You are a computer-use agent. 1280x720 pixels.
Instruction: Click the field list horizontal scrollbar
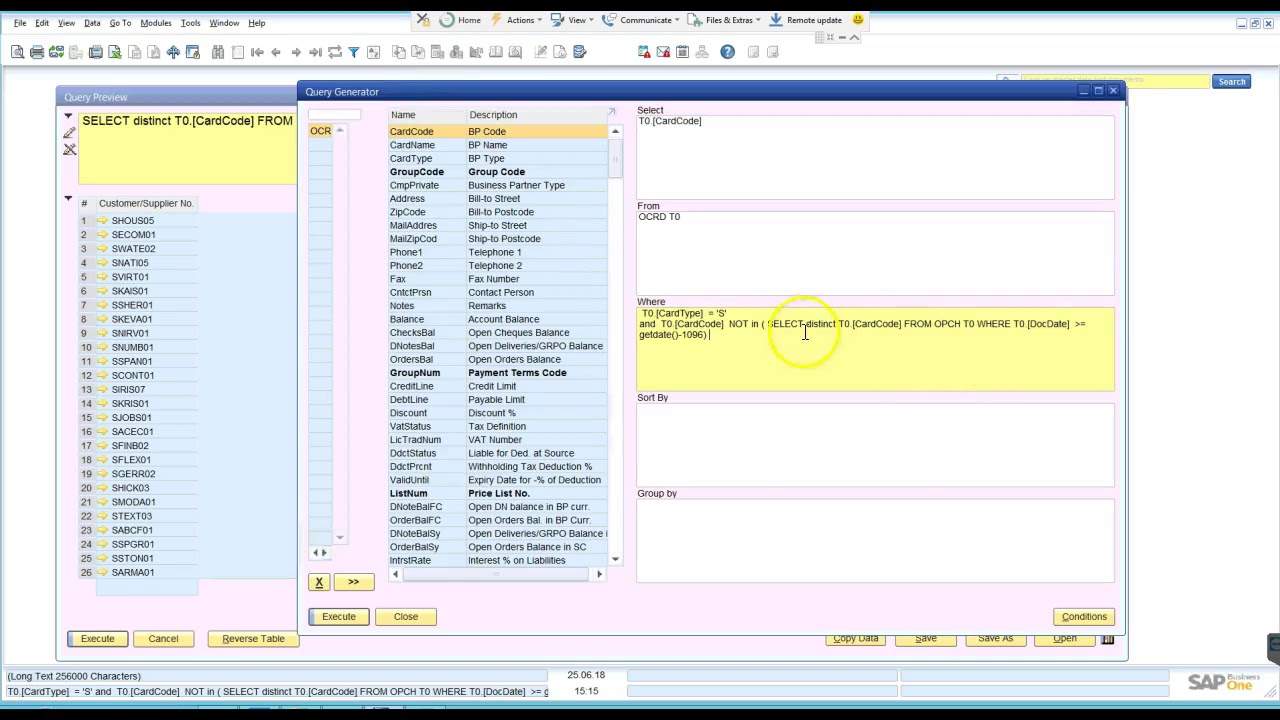(x=497, y=574)
